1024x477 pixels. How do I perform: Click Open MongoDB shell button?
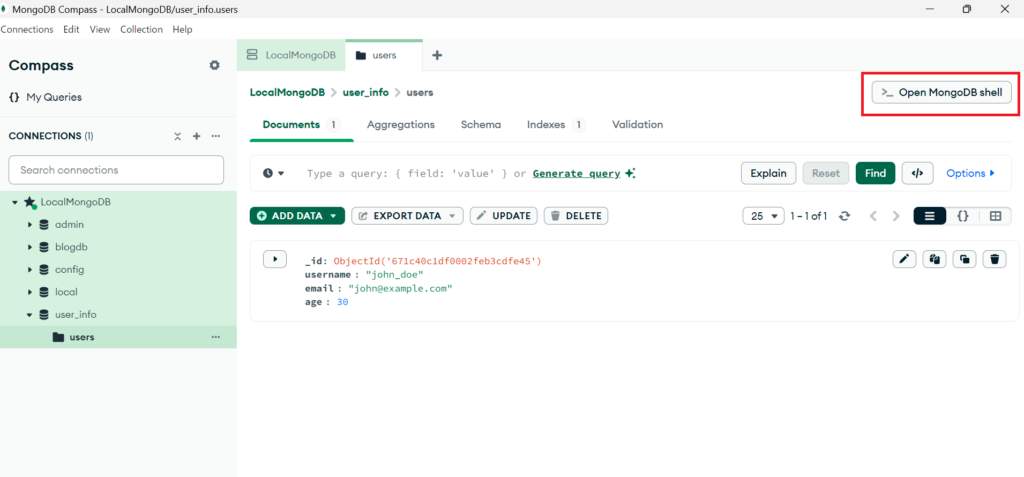click(942, 93)
